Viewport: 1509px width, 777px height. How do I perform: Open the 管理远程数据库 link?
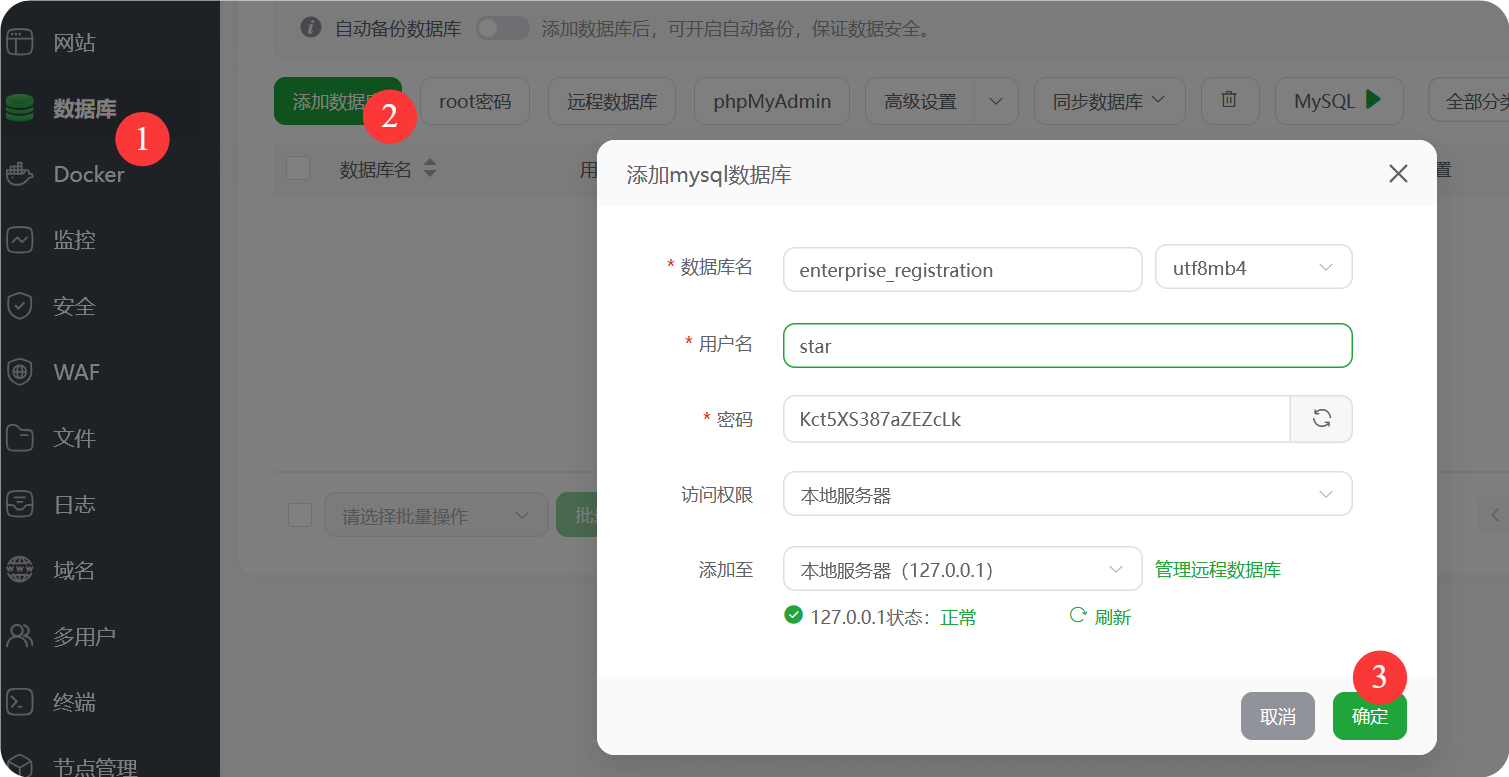click(x=1217, y=570)
